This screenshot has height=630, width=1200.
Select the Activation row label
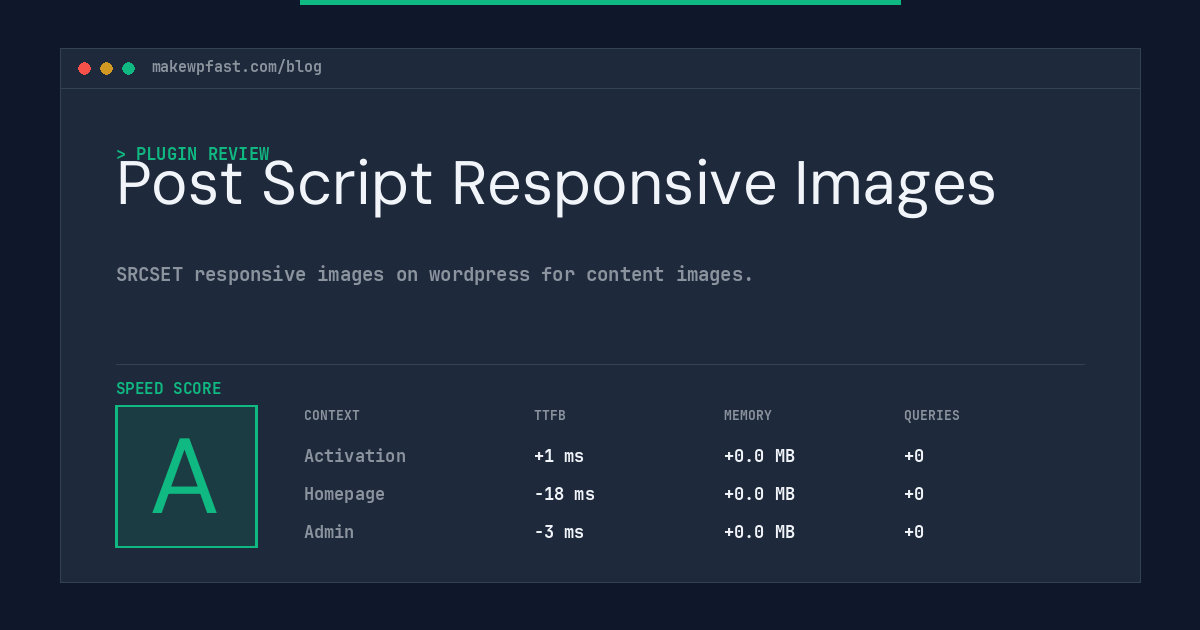[355, 456]
